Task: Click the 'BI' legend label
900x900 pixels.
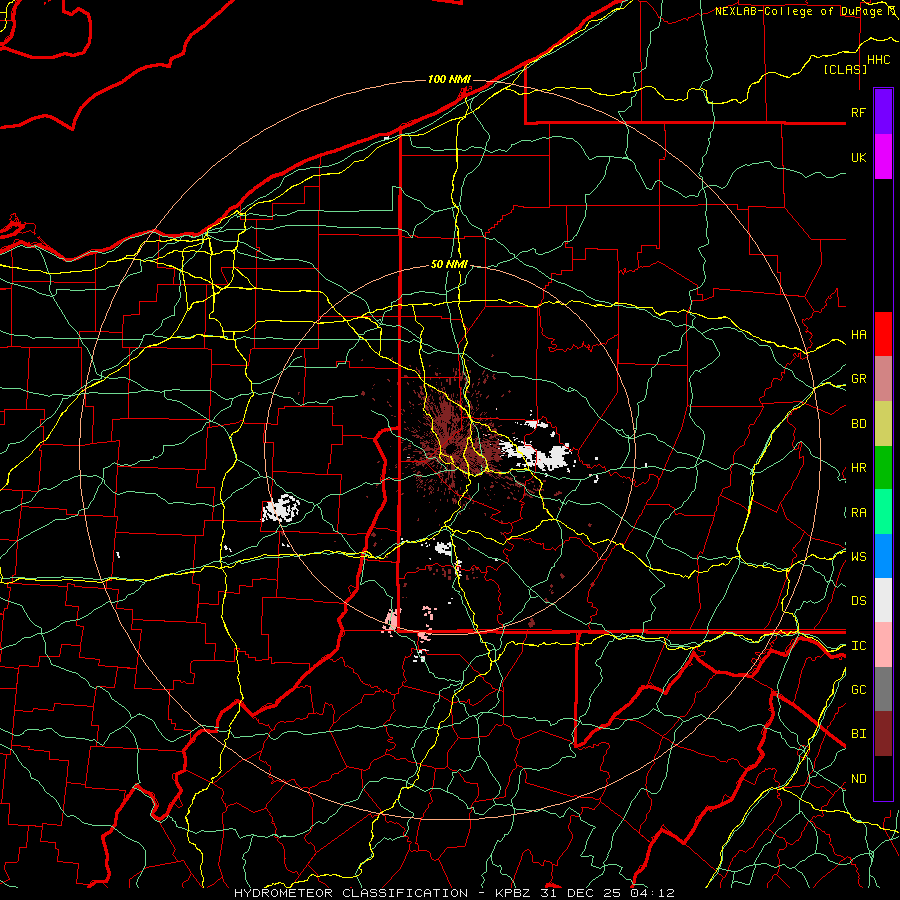Action: point(858,734)
